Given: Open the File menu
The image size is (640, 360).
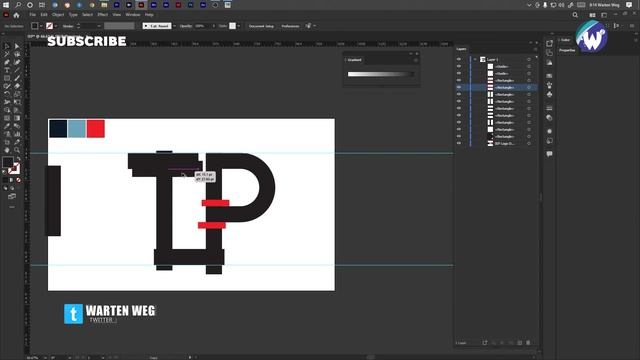Looking at the screenshot, I should coord(32,15).
